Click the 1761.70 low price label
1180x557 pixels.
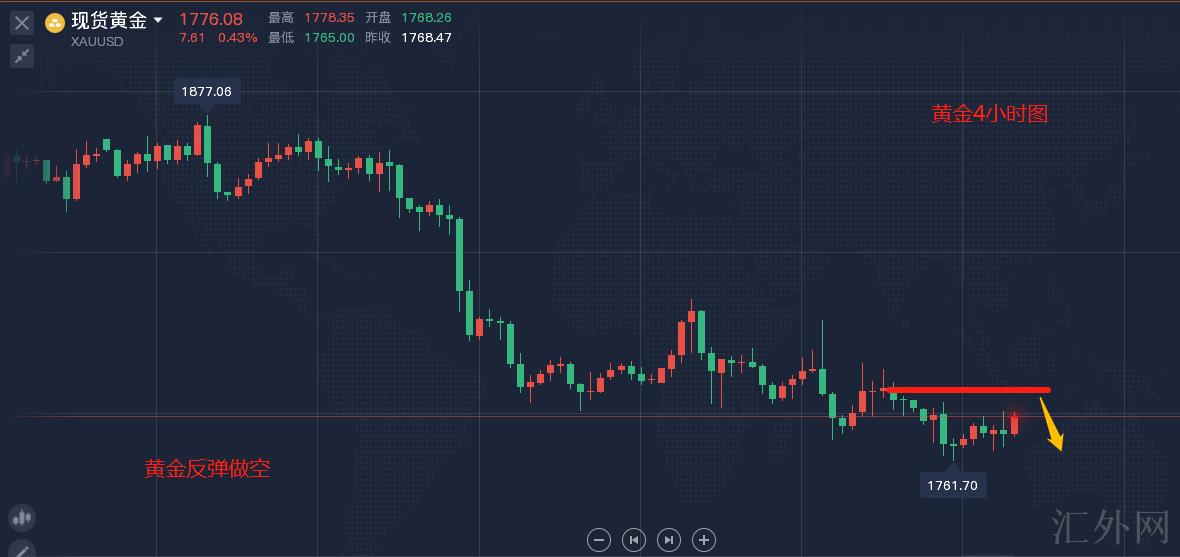click(953, 486)
